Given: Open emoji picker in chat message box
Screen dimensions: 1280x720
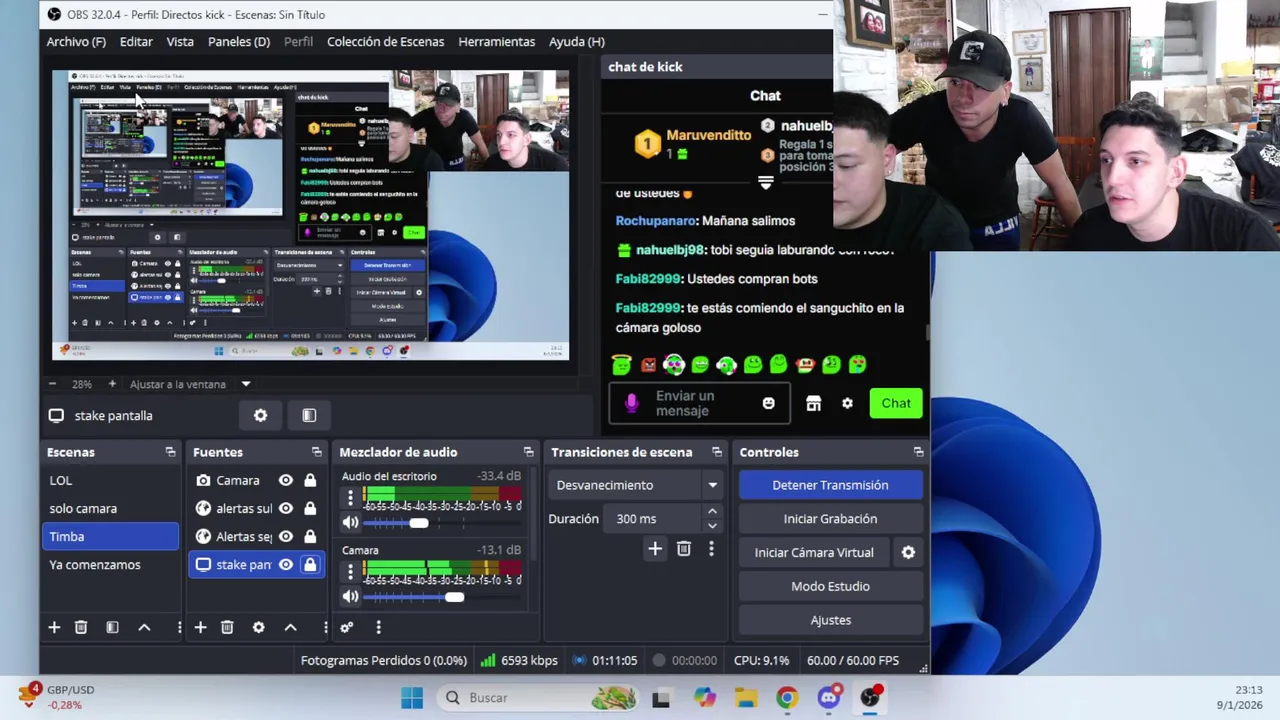Looking at the screenshot, I should 768,403.
